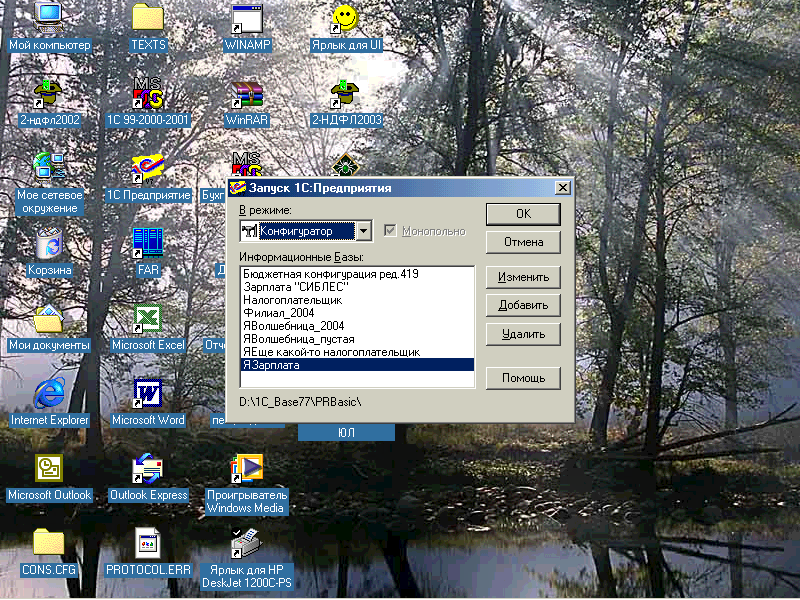Select ЯВолшебница_2004 information base
Image resolution: width=800 pixels, height=600 pixels.
click(x=357, y=326)
